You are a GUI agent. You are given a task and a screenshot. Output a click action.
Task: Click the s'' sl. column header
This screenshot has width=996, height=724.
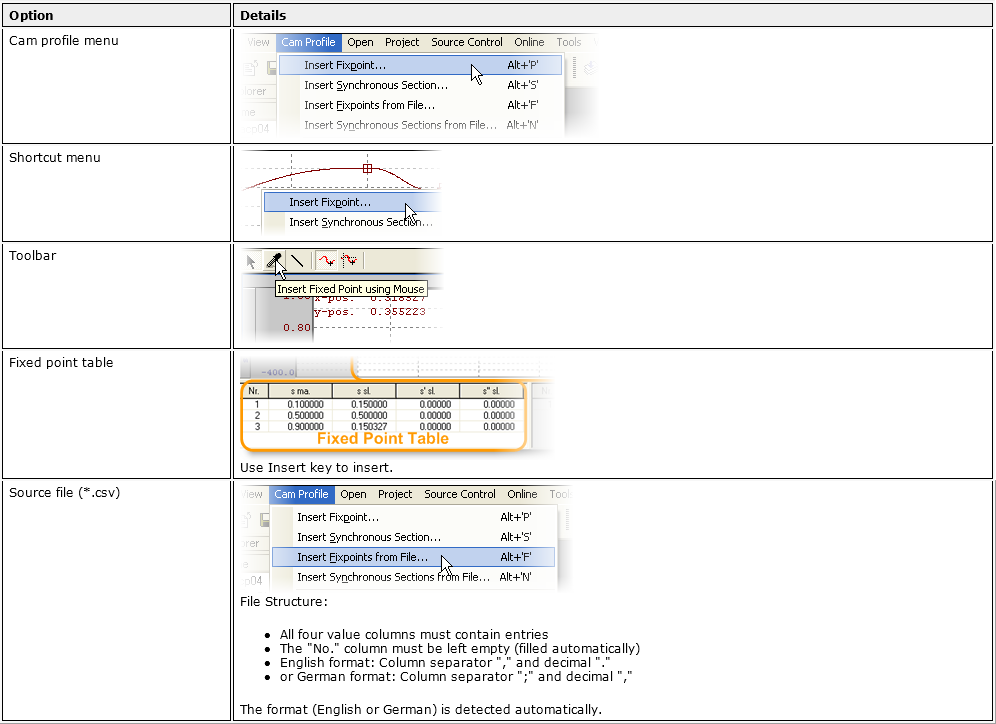coord(492,391)
